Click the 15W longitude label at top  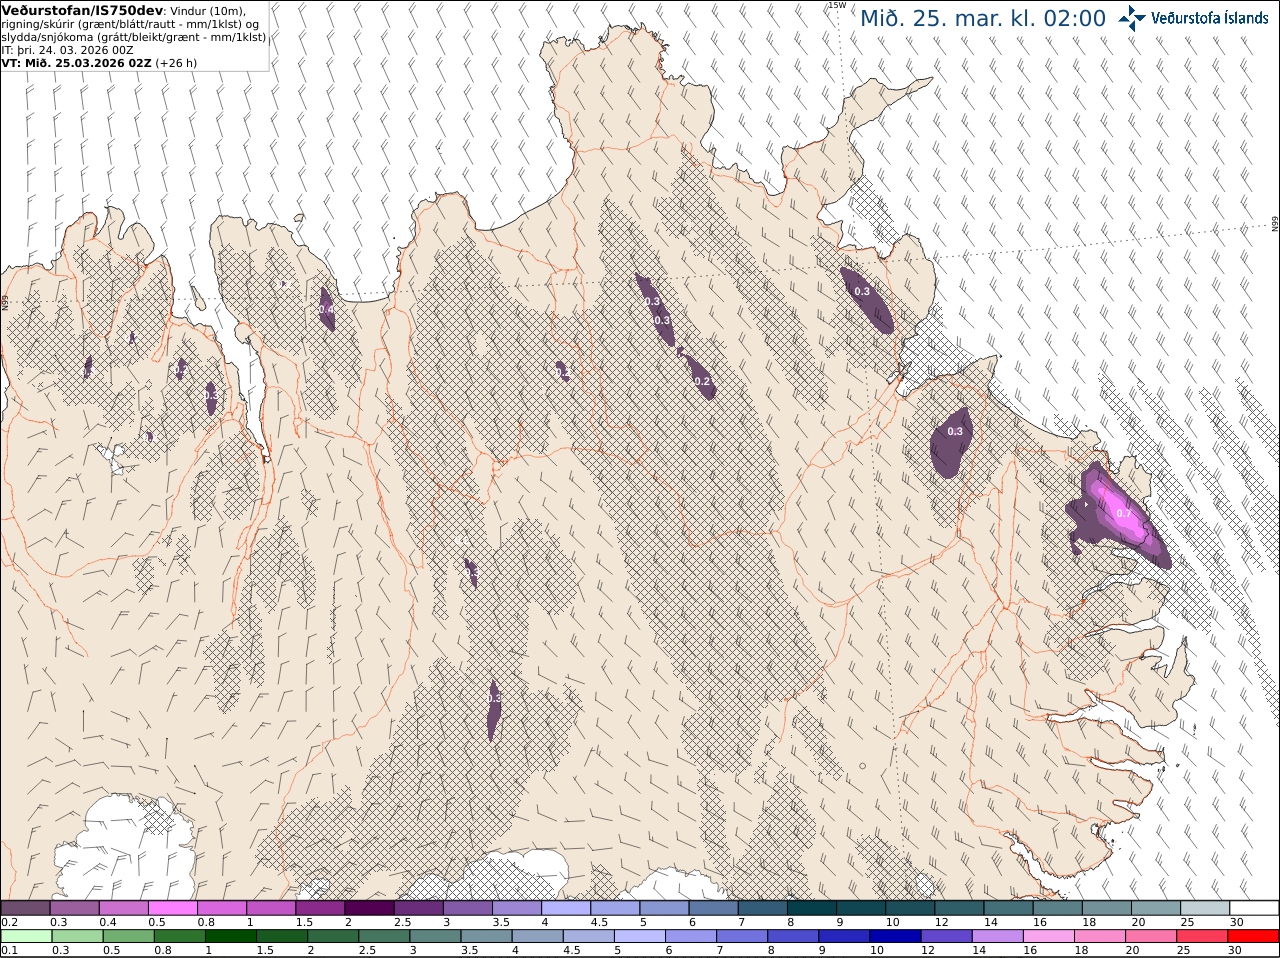coord(837,5)
